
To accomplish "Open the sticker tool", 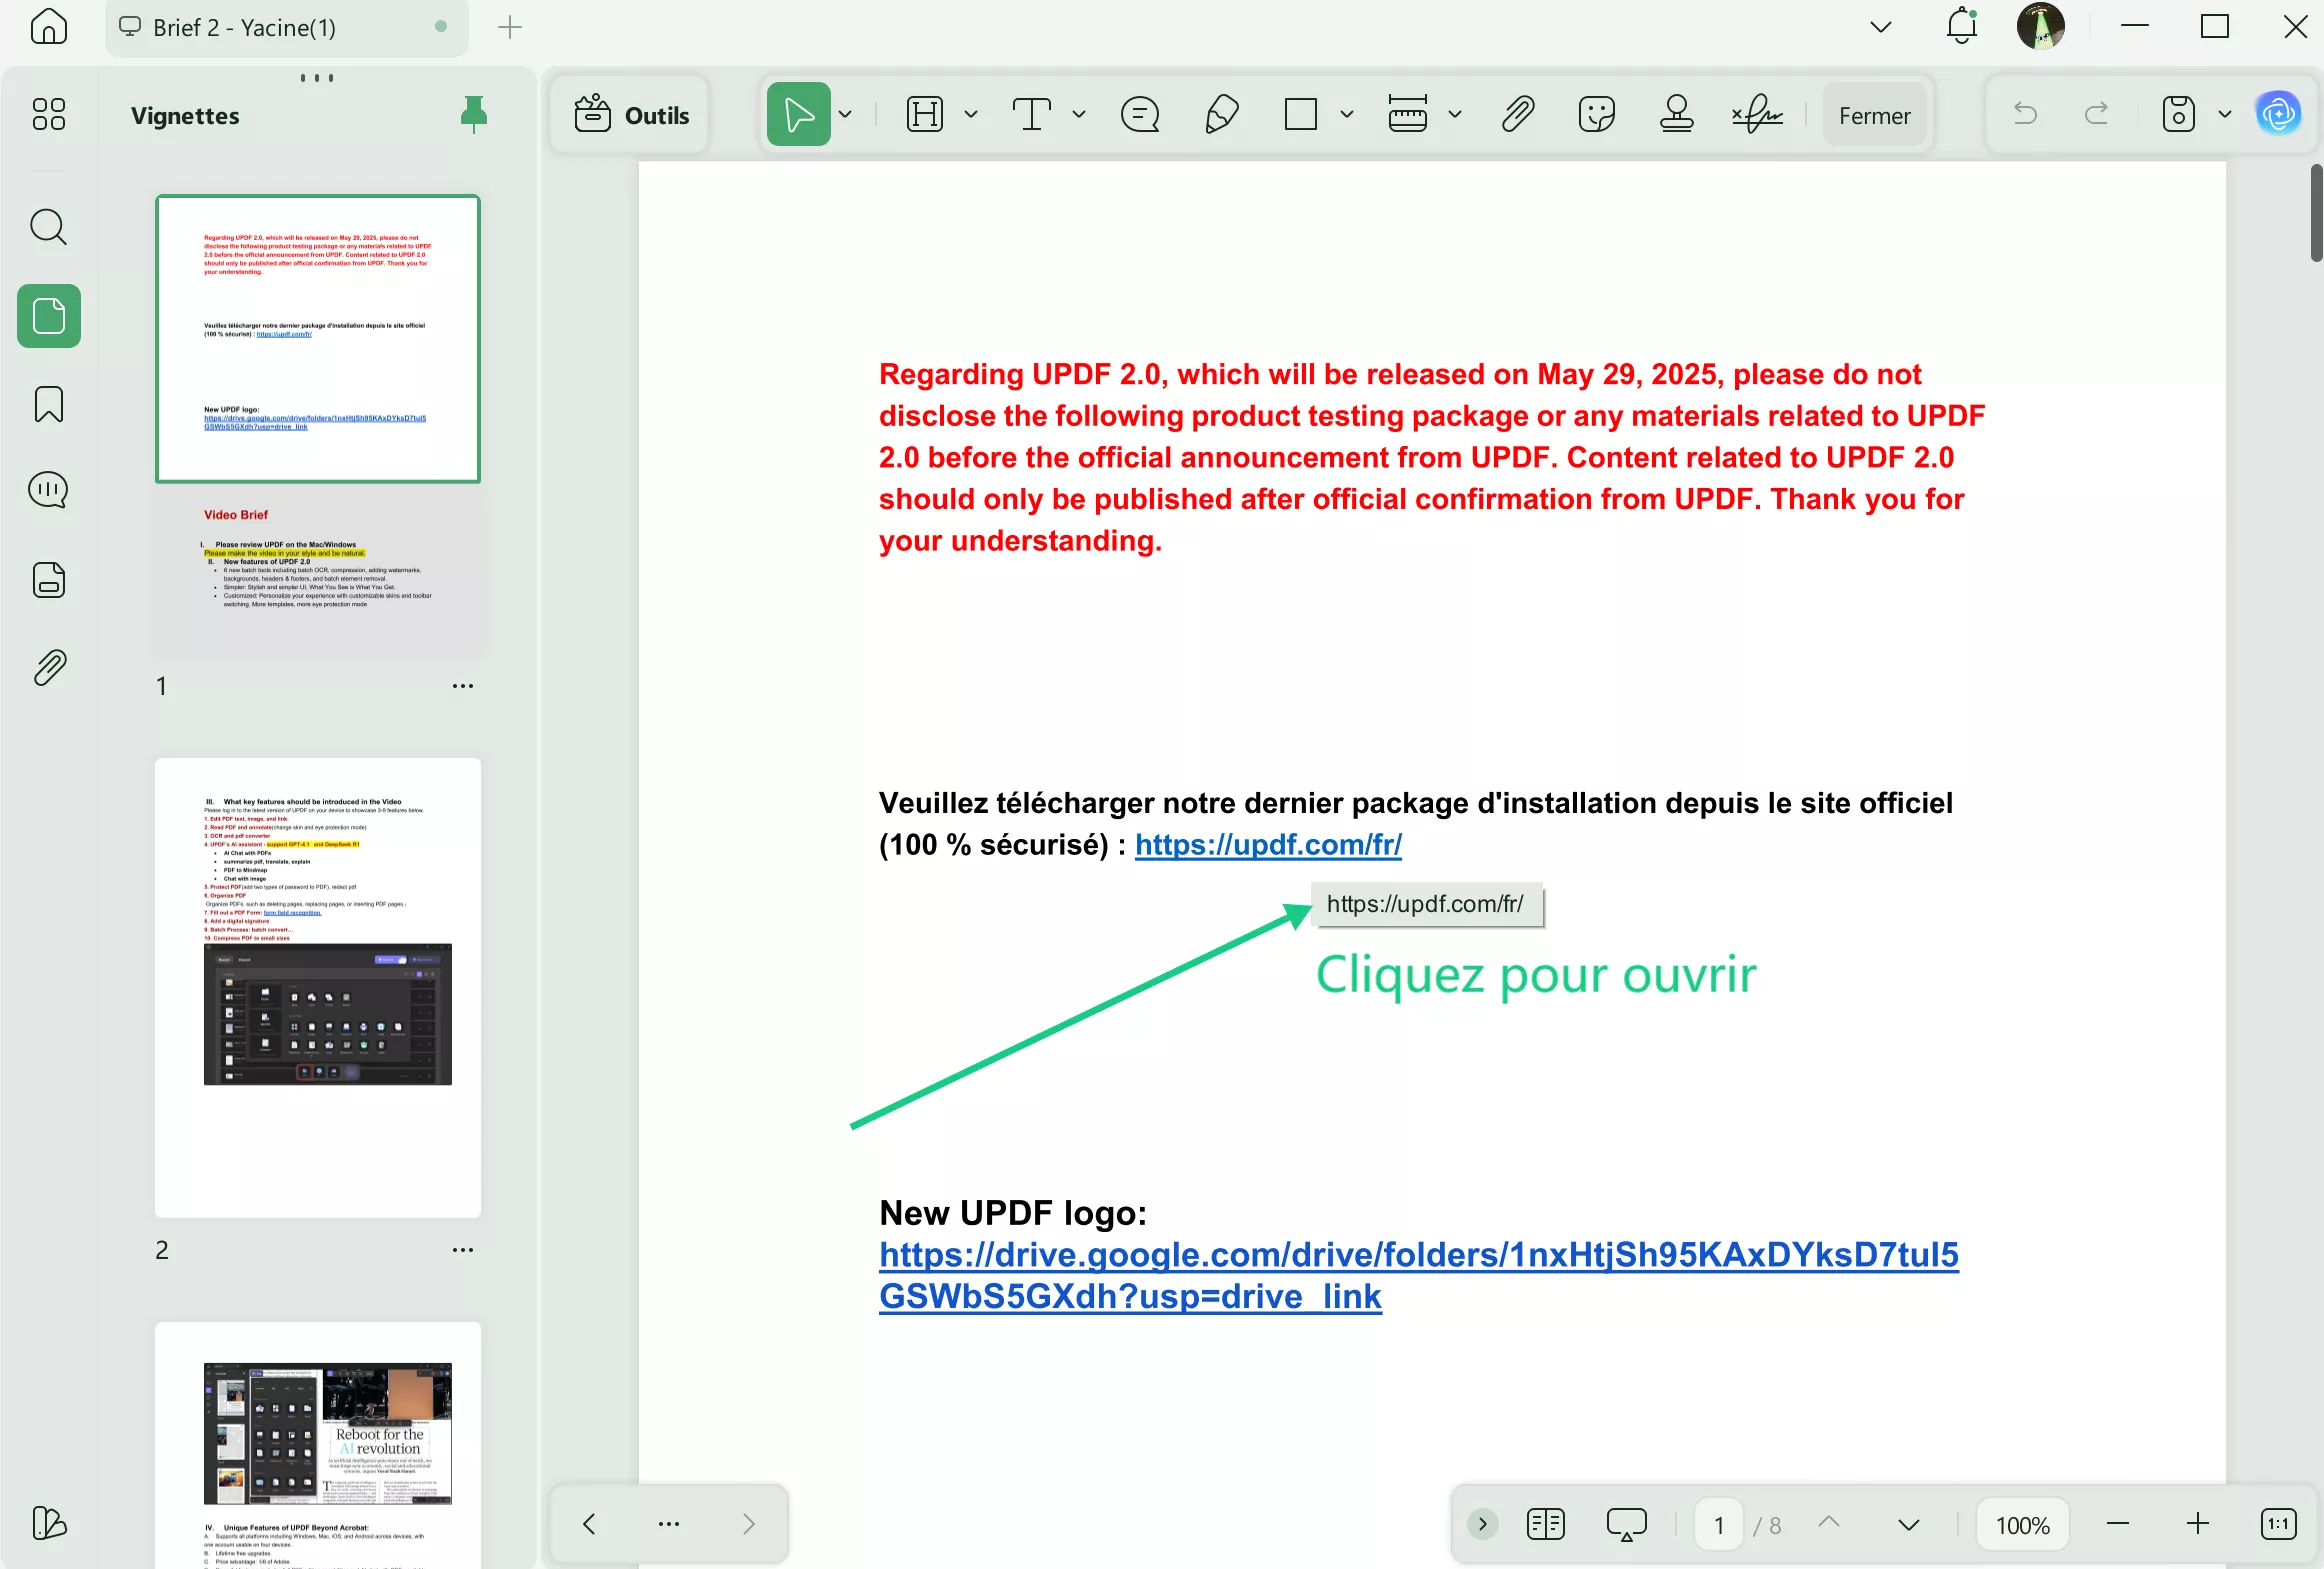I will [x=1595, y=114].
